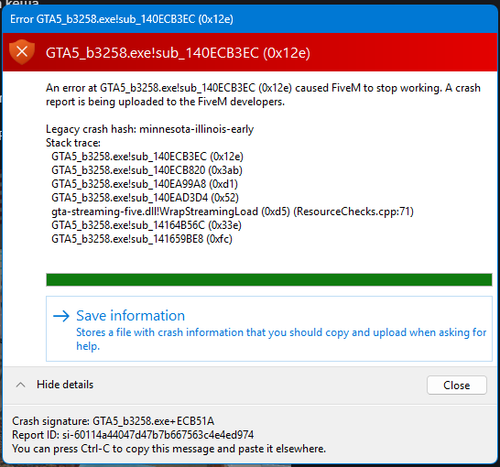The image size is (500, 467).
Task: Close the FiveM crash dialog
Action: click(x=457, y=385)
